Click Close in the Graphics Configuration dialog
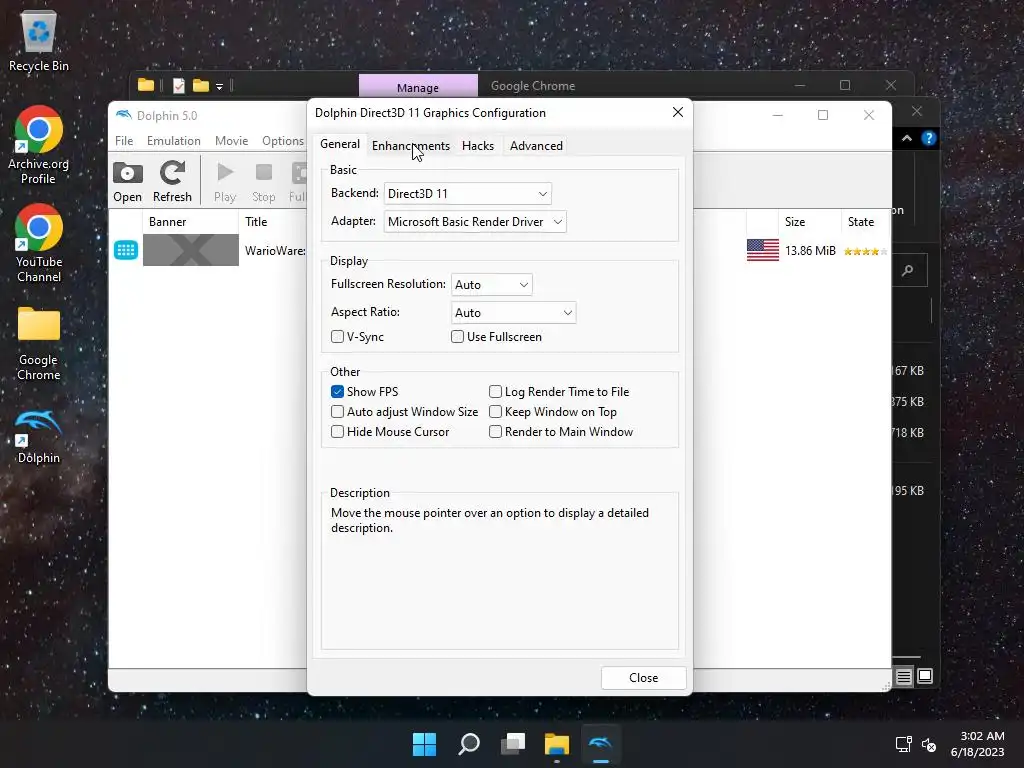Screen dimensions: 1024x768 coord(643,678)
